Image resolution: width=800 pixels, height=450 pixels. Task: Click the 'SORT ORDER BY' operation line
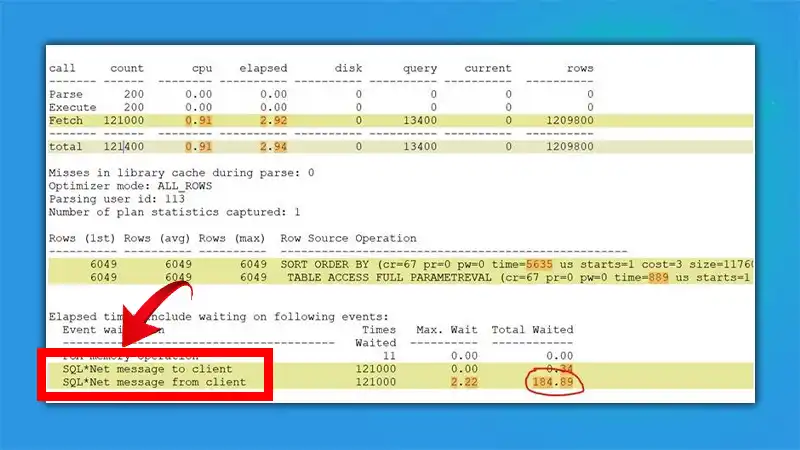click(x=517, y=265)
